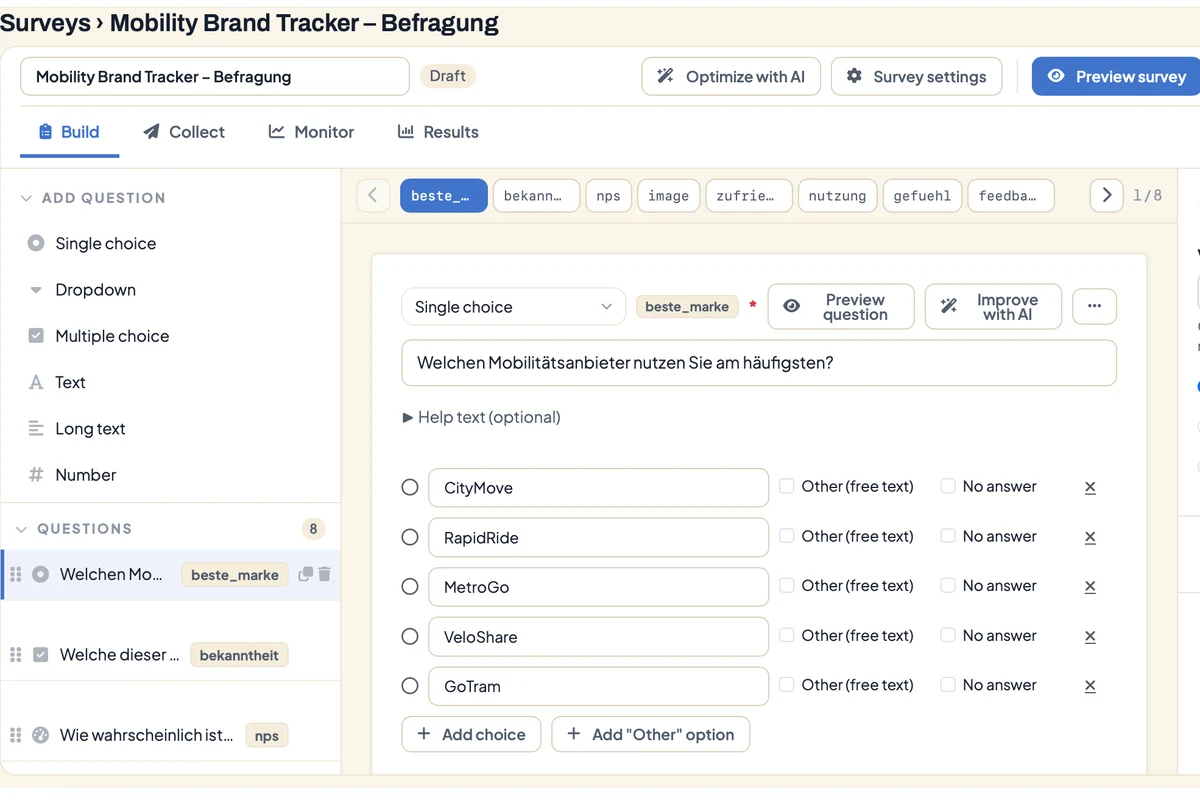The image size is (1200, 800).
Task: Edit the survey title field
Action: [215, 76]
